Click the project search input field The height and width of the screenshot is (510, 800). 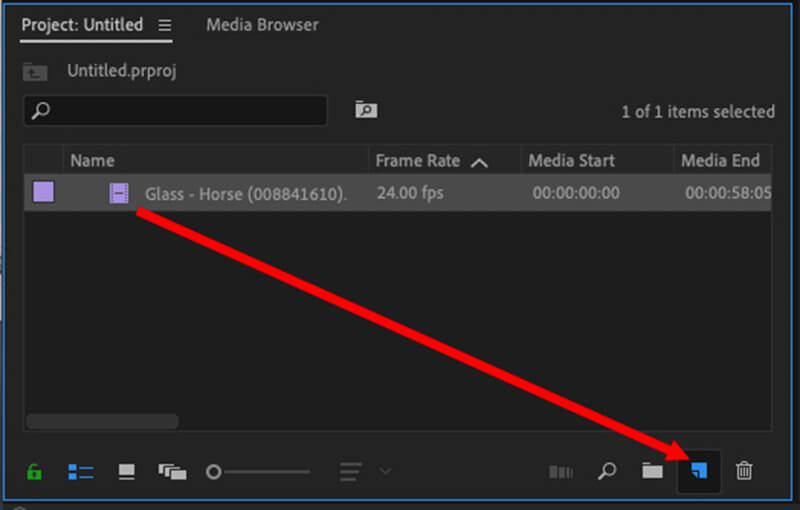176,110
